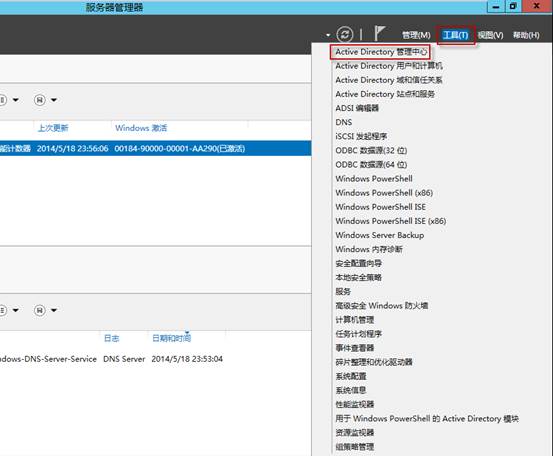Expand the small arrow beside refresh icon

click(x=328, y=35)
